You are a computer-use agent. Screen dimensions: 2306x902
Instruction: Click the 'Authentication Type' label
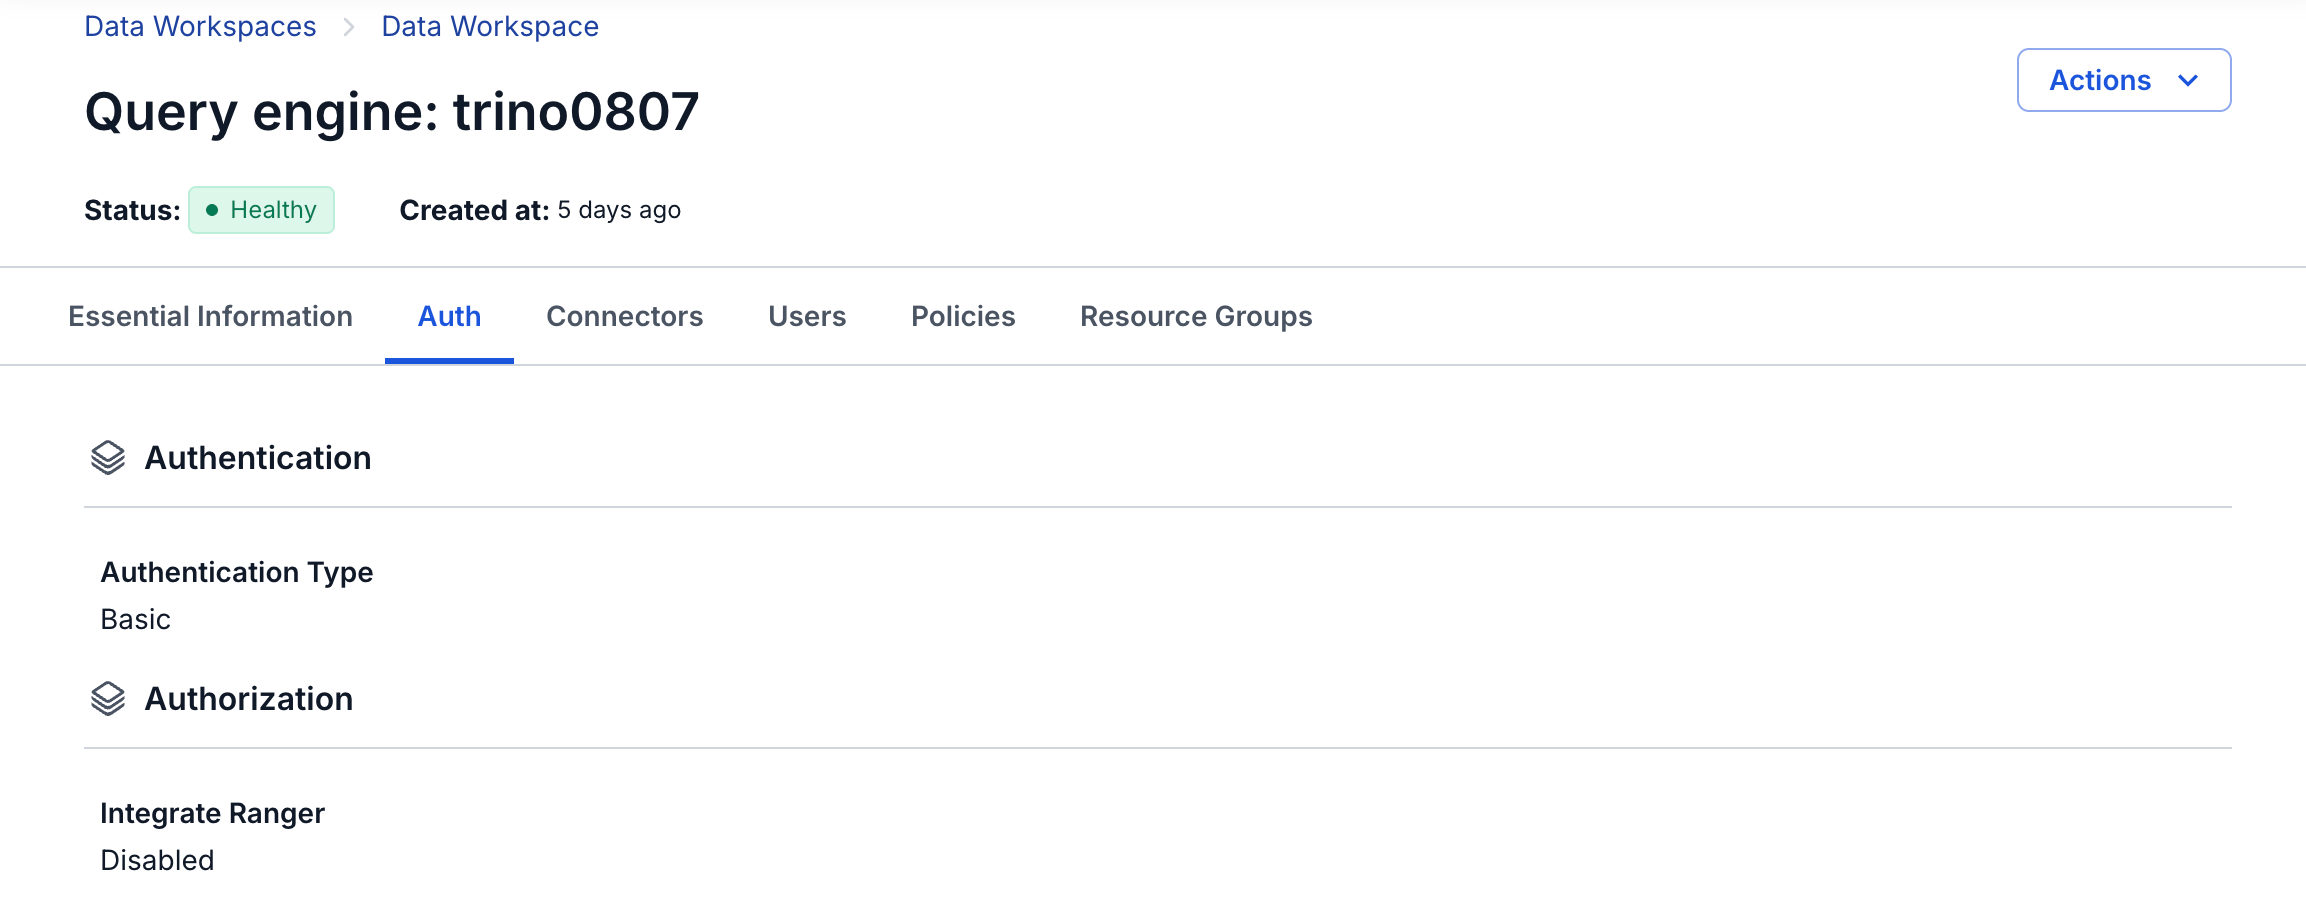[x=237, y=572]
